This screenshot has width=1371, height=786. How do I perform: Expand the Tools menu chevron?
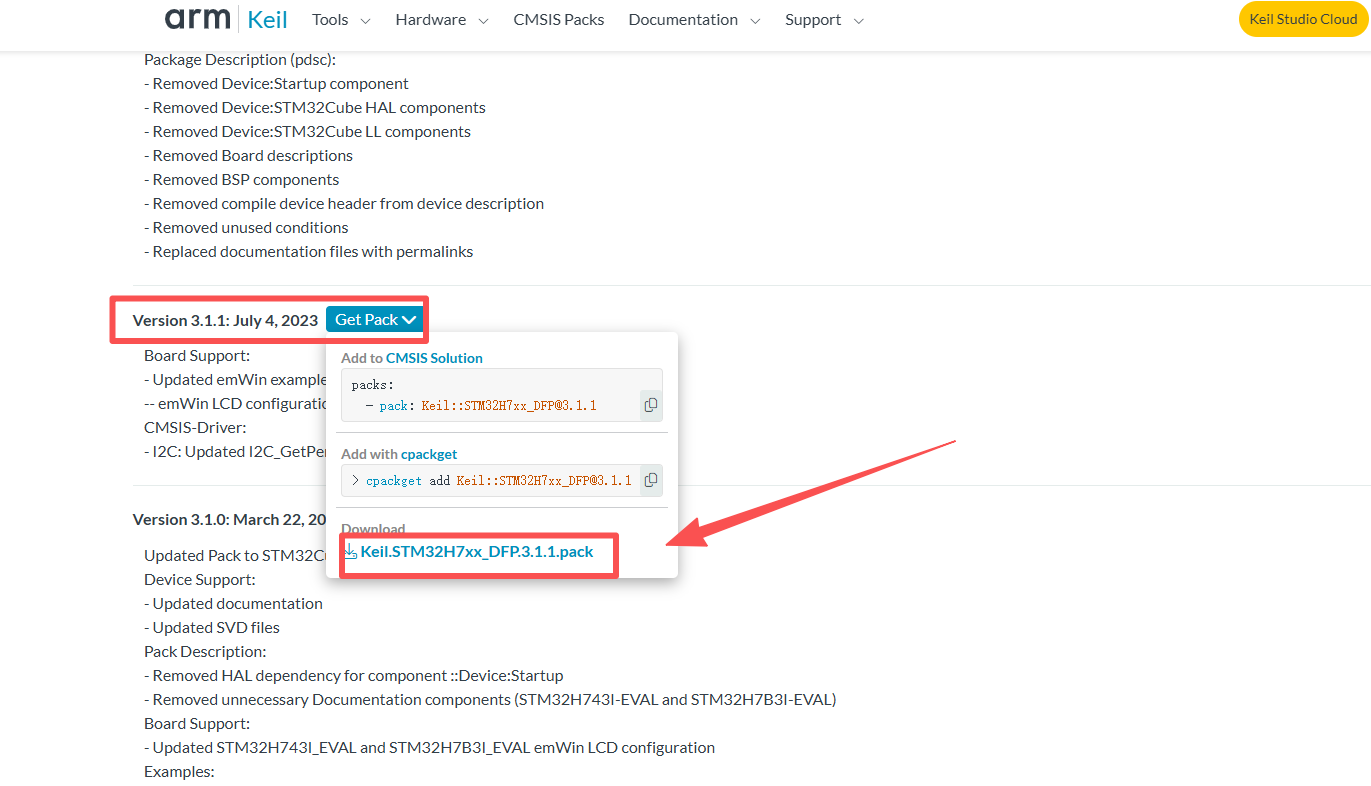click(365, 21)
